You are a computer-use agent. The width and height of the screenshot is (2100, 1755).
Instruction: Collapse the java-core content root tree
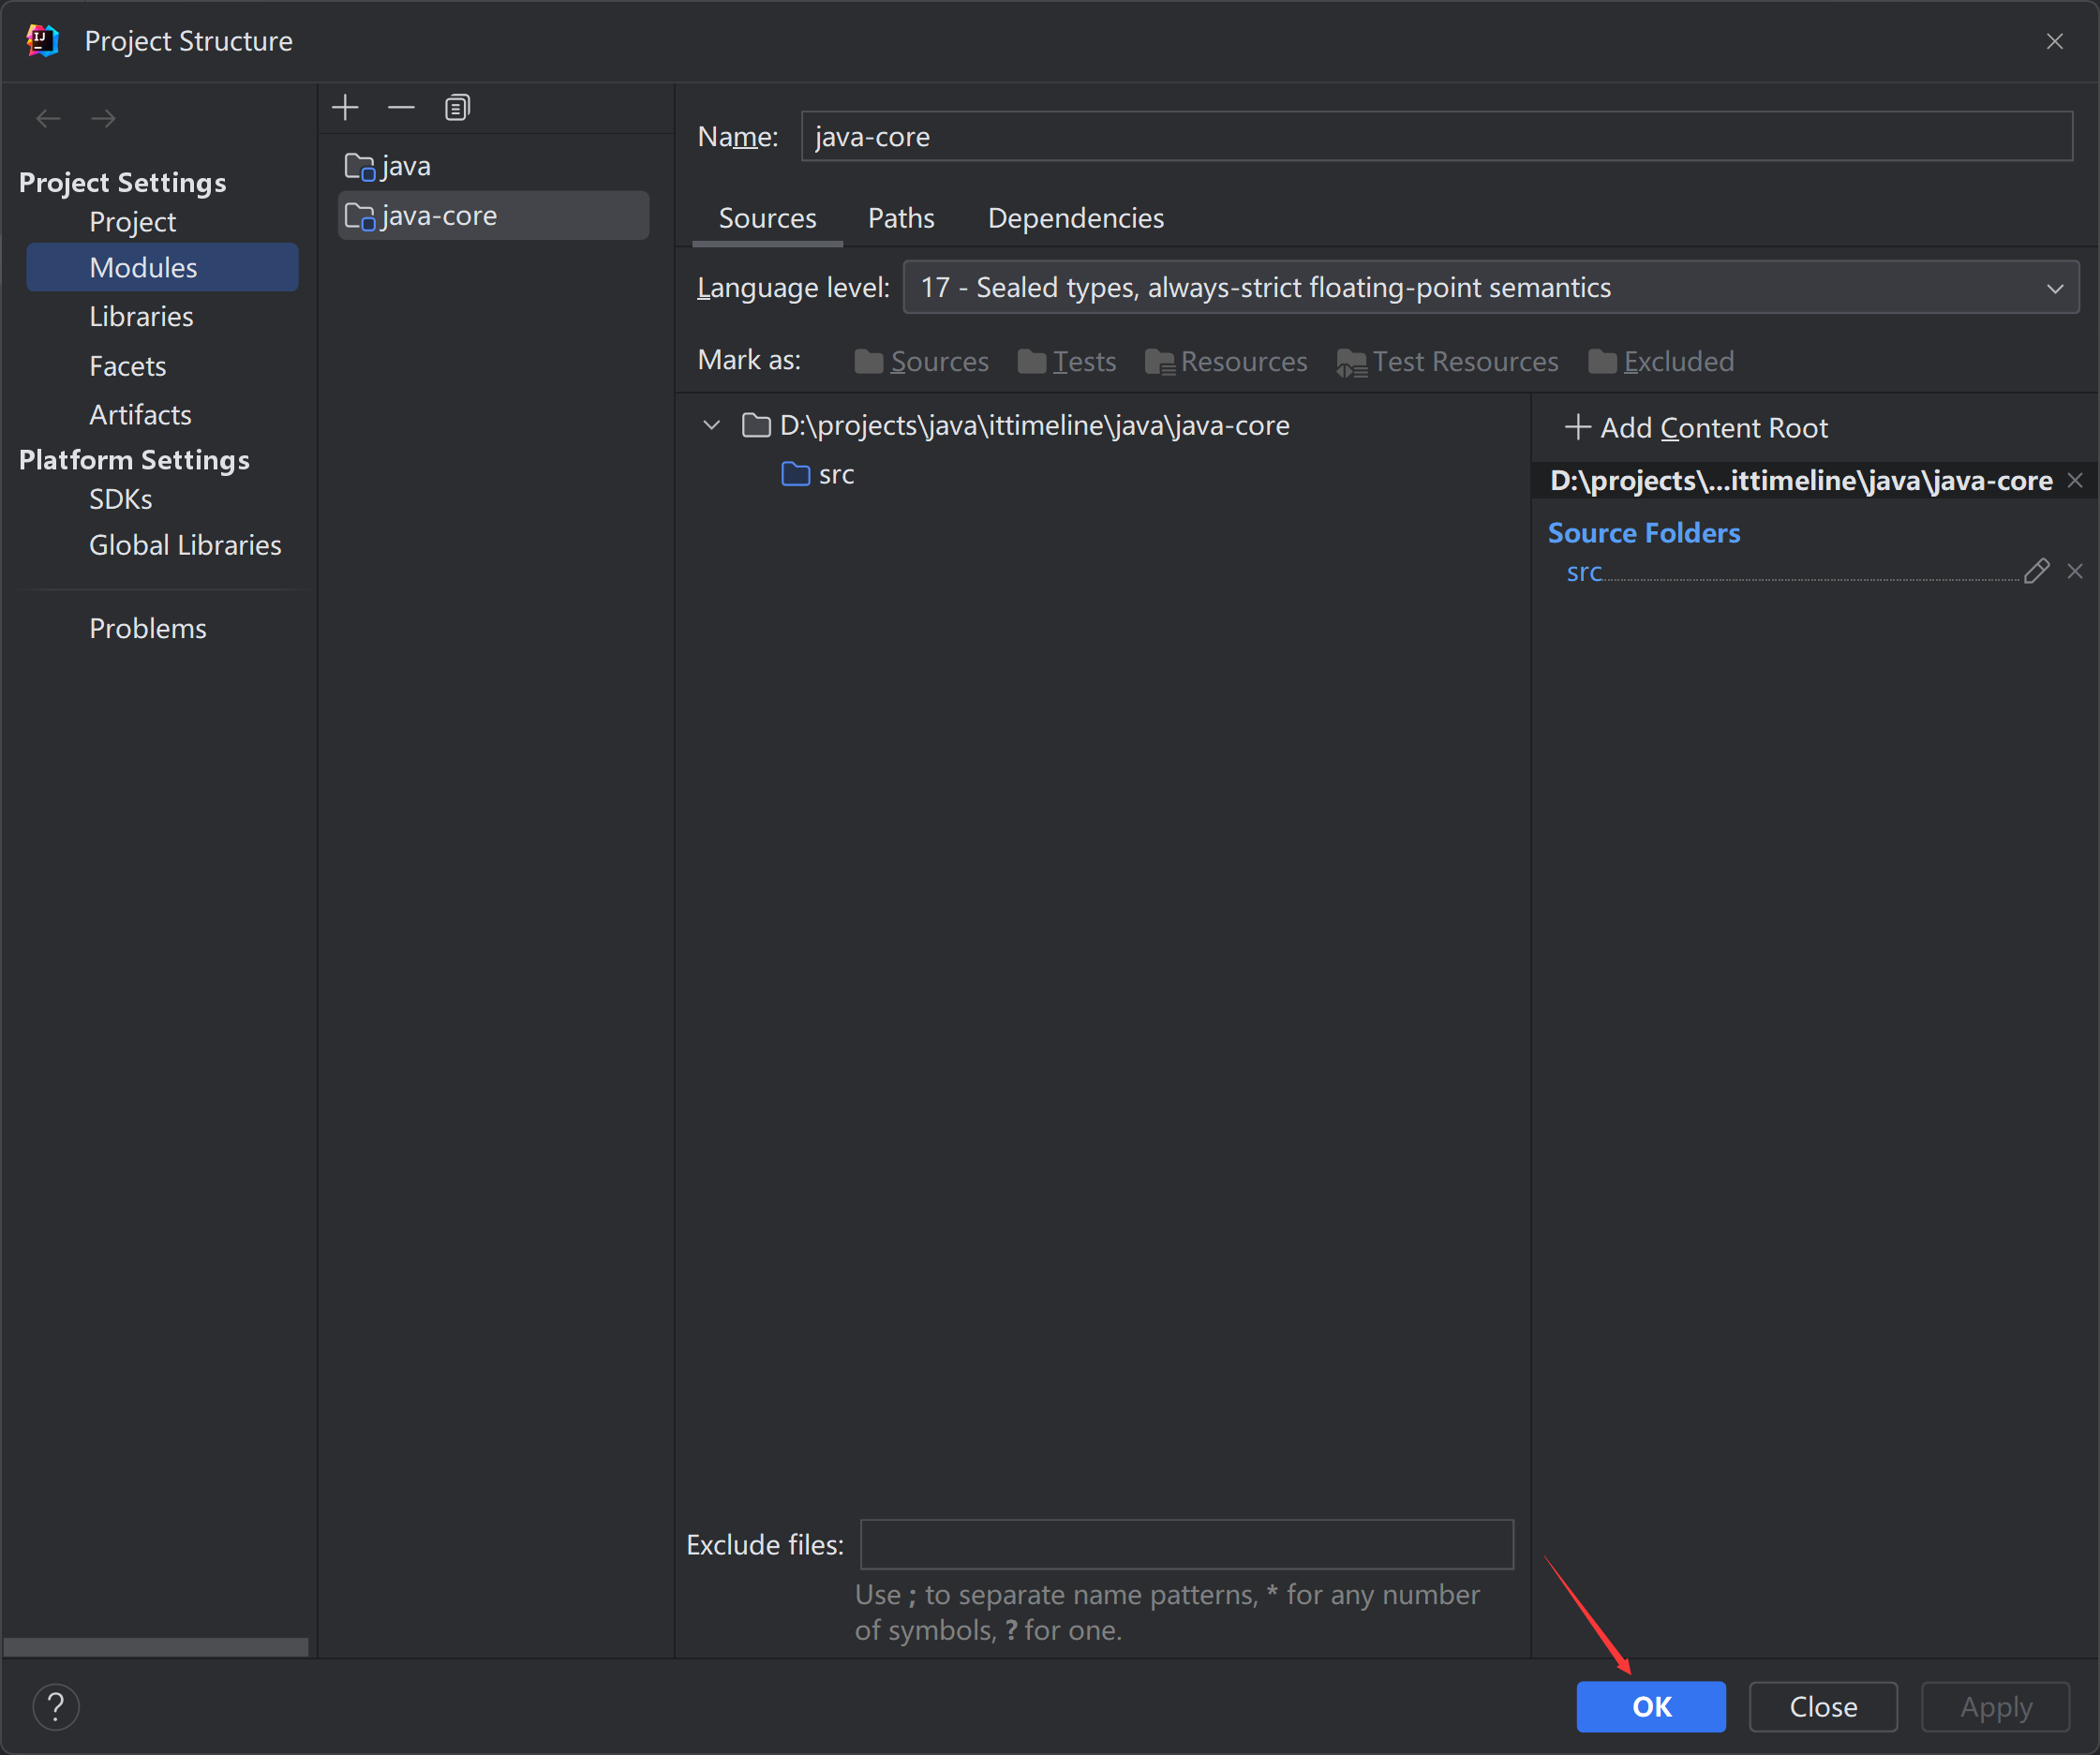point(712,425)
